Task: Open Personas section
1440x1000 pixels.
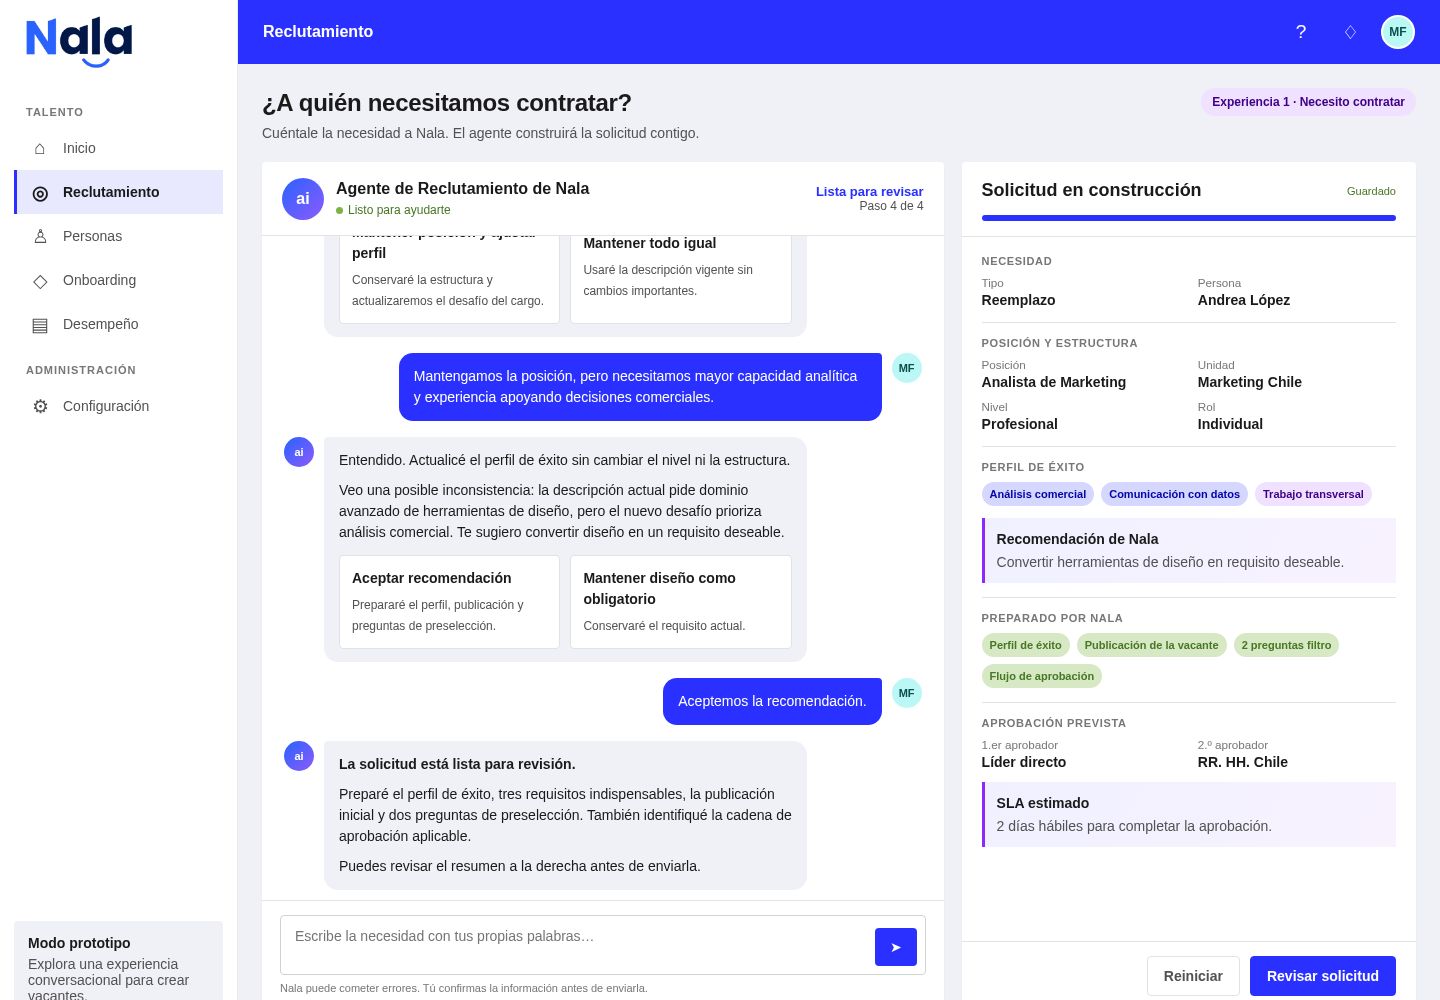Action: [118, 236]
